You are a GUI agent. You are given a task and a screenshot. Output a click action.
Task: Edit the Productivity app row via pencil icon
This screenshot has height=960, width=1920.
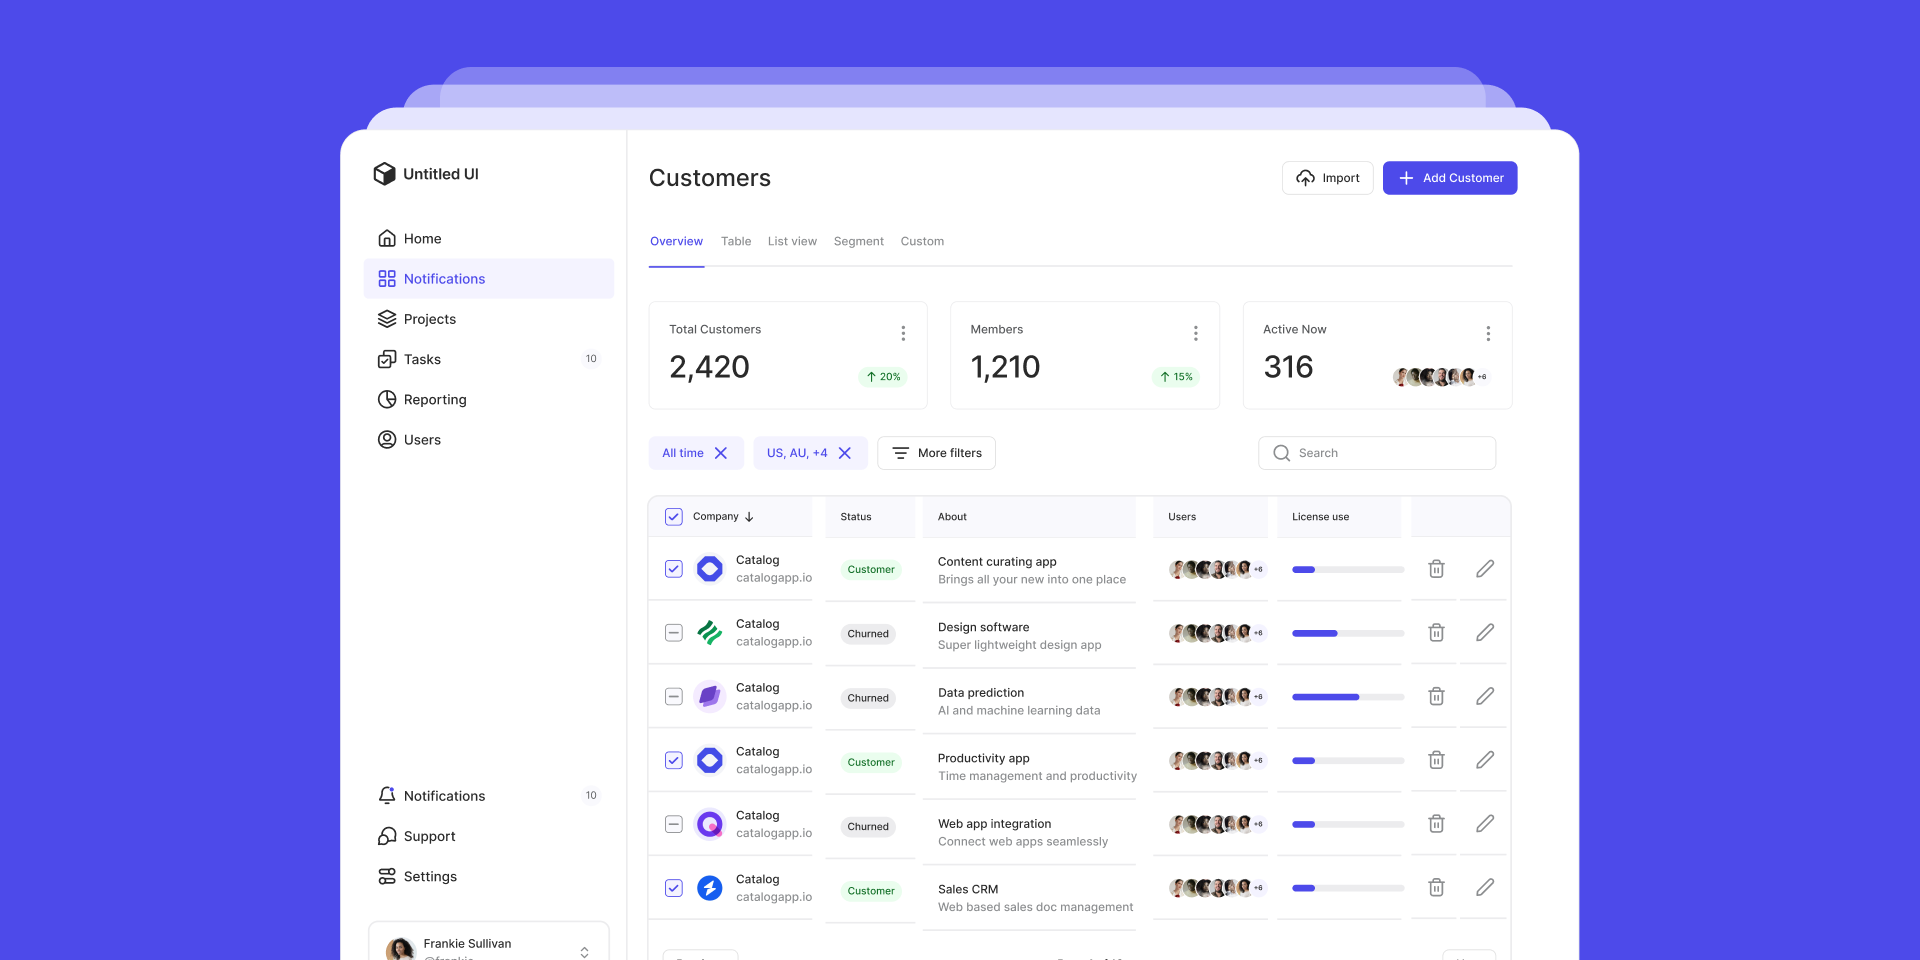point(1485,760)
